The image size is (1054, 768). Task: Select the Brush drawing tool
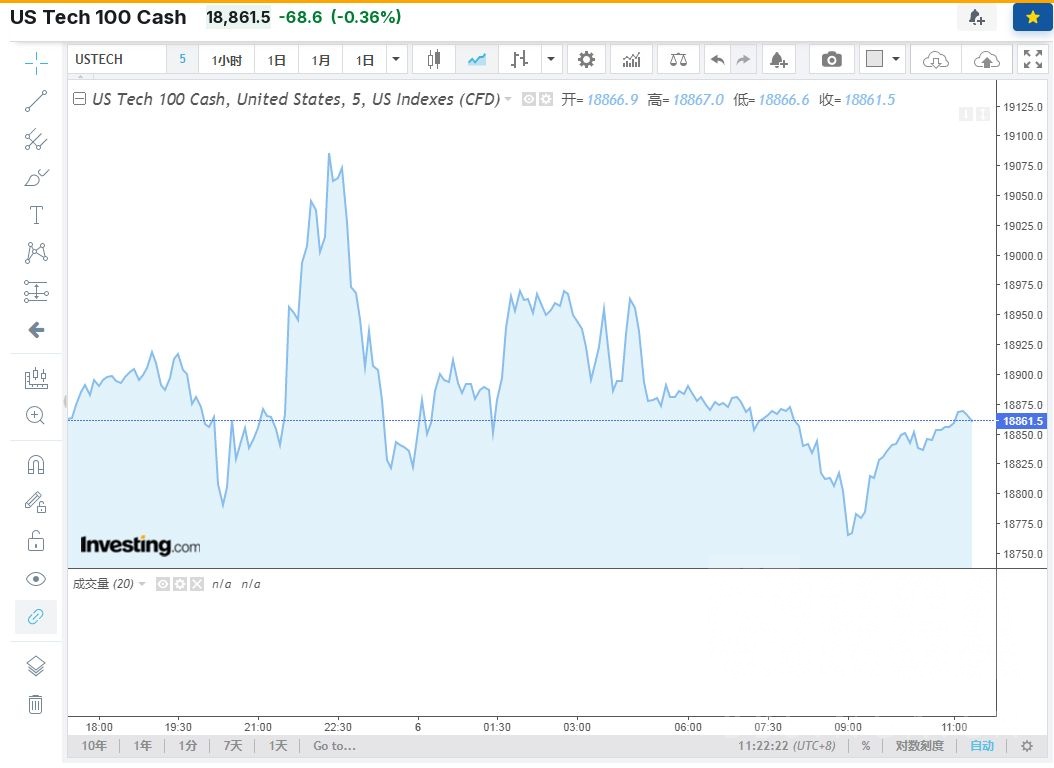point(36,177)
